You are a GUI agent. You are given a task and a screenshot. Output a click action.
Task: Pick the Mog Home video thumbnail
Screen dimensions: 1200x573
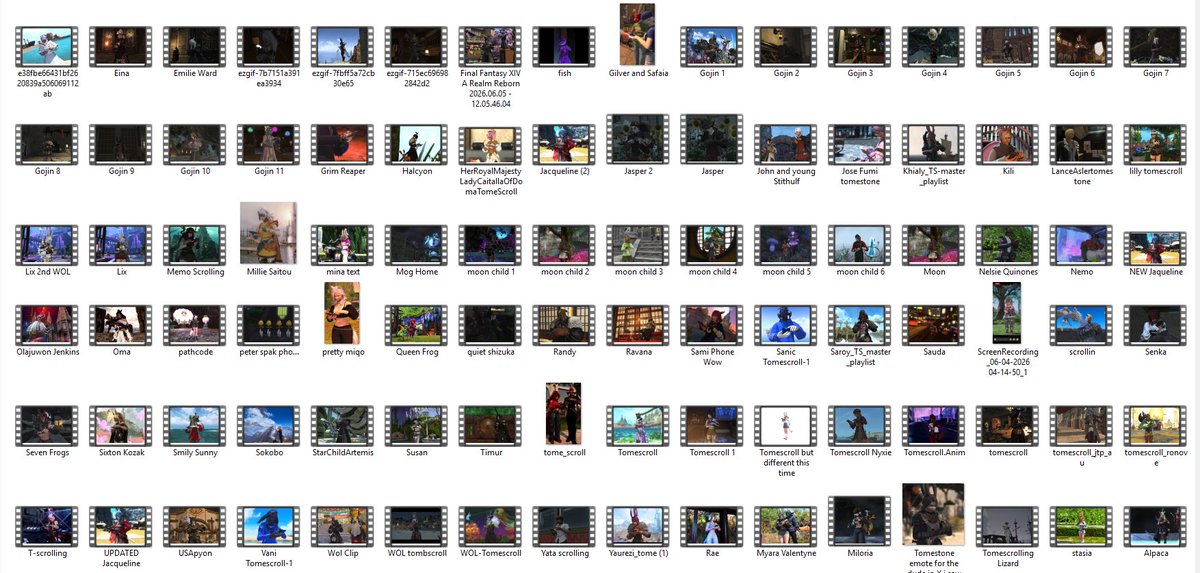pos(415,245)
